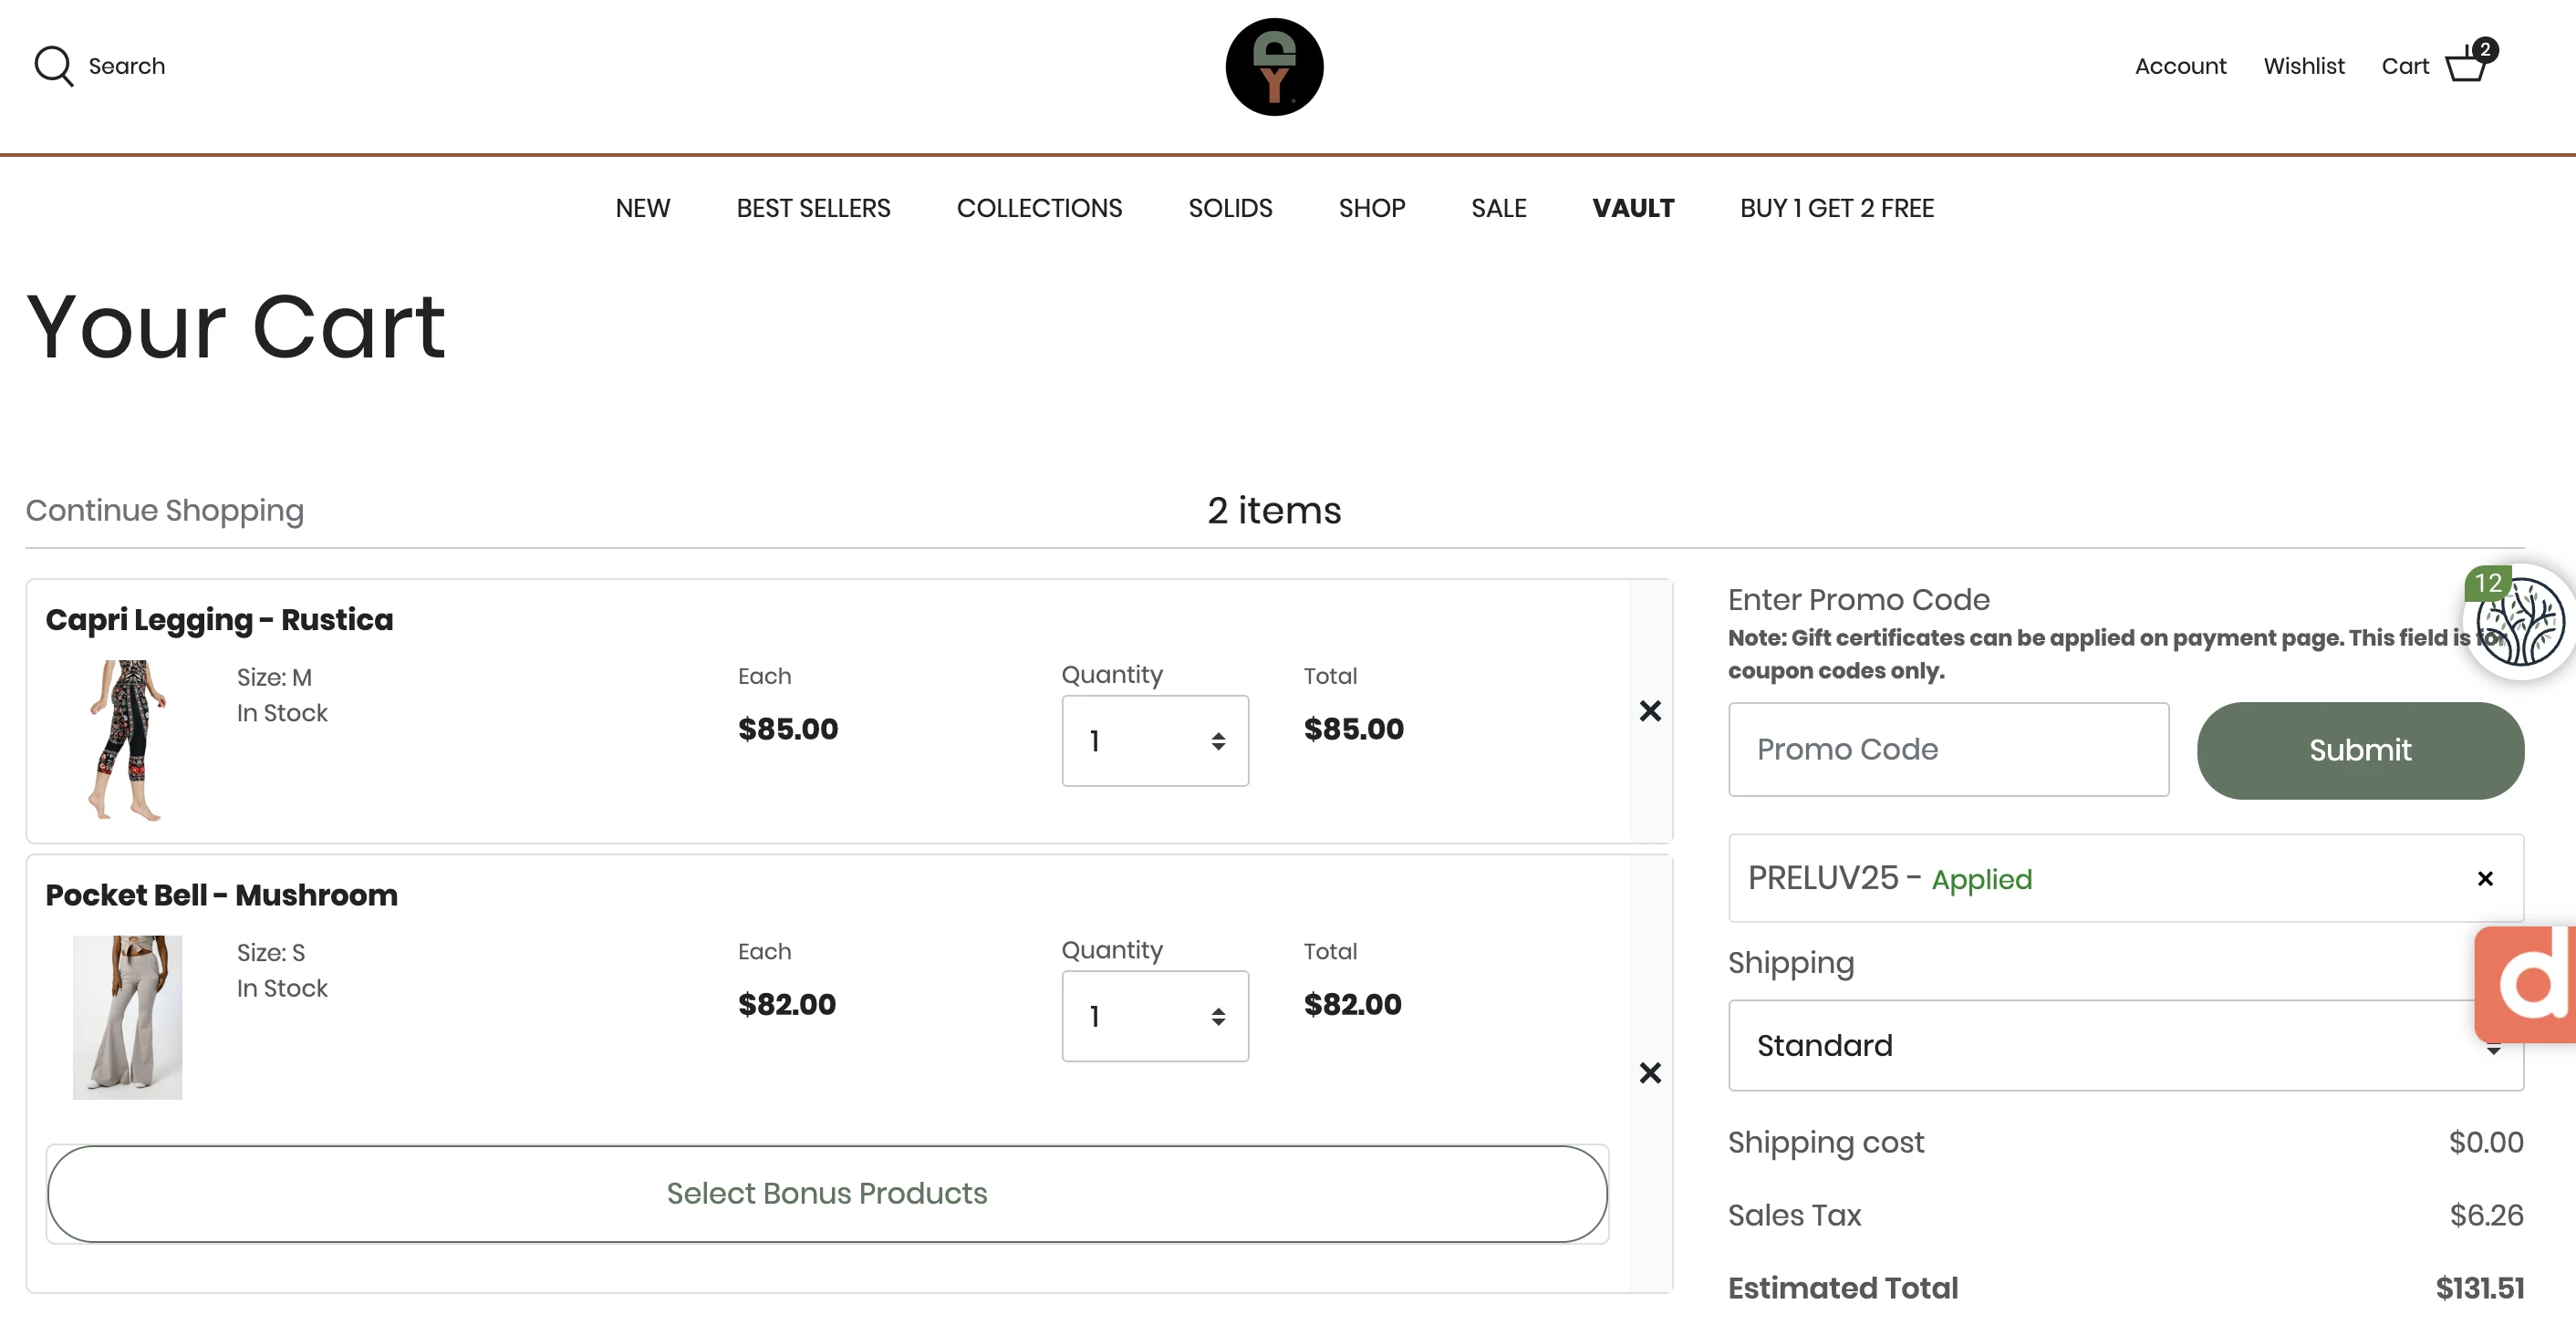Click the circular store logo
The width and height of the screenshot is (2576, 1335).
[1274, 67]
